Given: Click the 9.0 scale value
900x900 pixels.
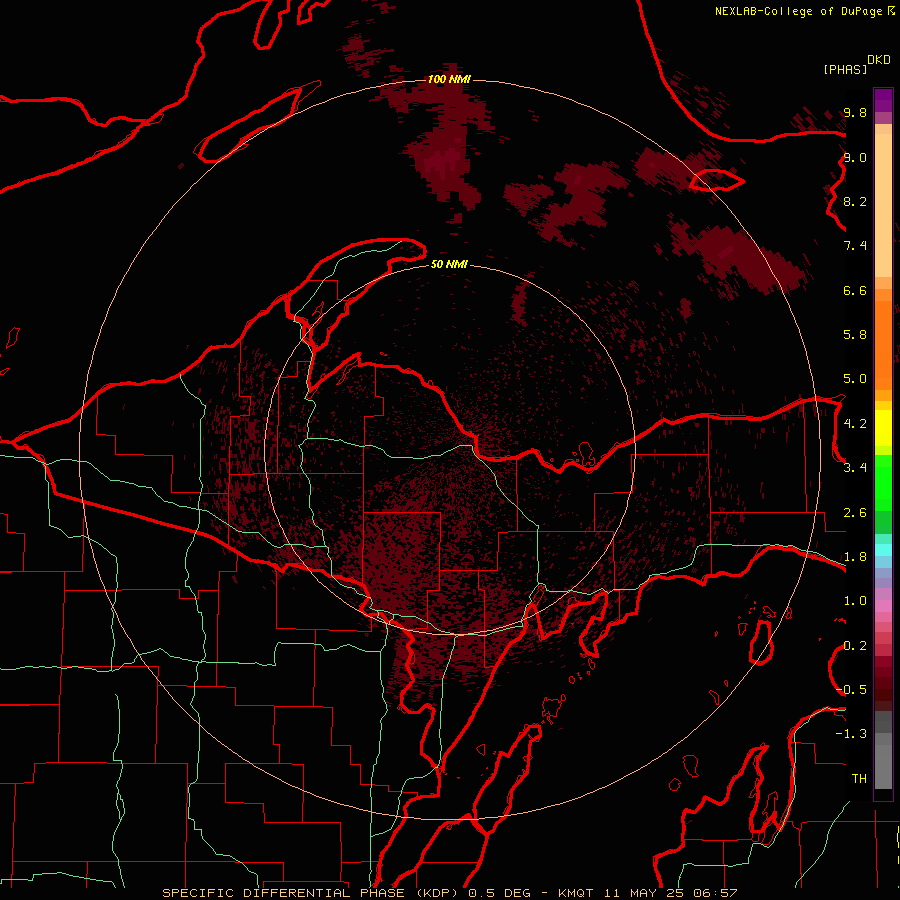Looking at the screenshot, I should coord(855,157).
